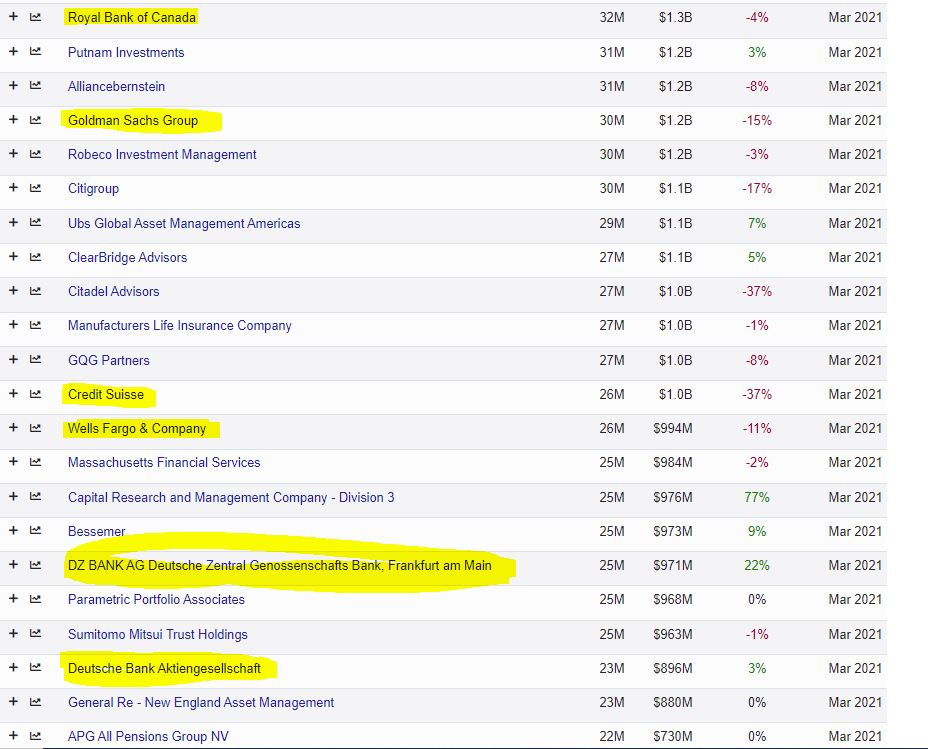
Task: Open chart icon for General Re New England
Action: point(36,702)
